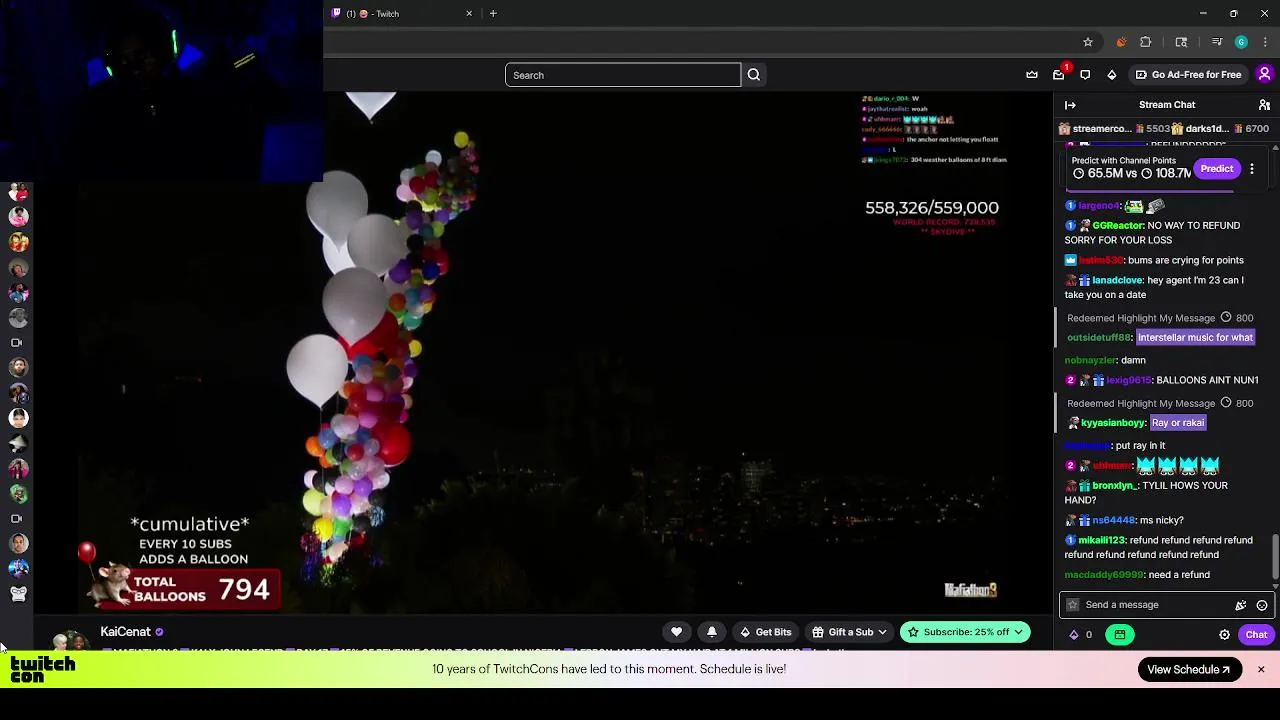
Task: Click the gorilla avatar in left sidebar
Action: (18, 594)
